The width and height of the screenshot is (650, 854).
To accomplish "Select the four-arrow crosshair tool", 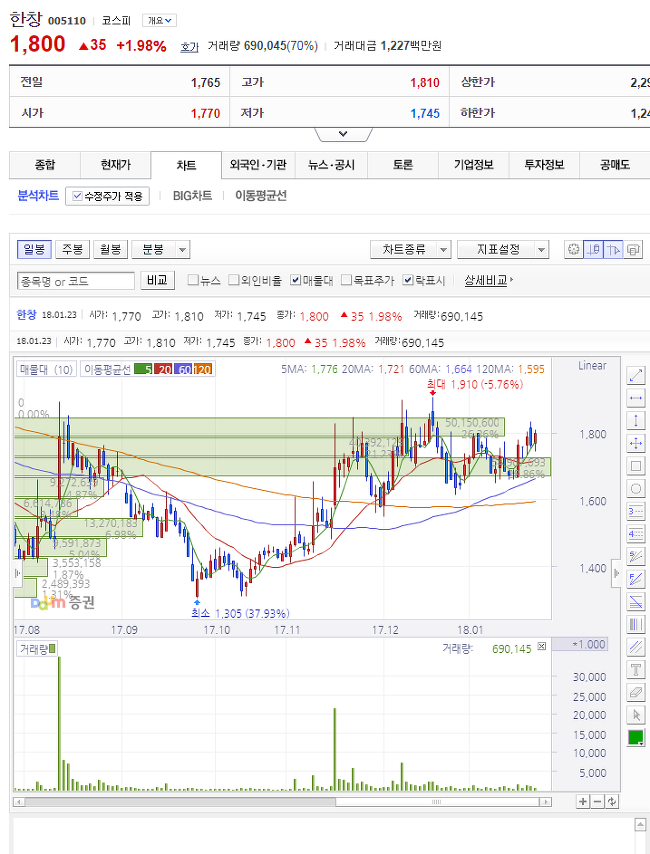I will pyautogui.click(x=636, y=443).
